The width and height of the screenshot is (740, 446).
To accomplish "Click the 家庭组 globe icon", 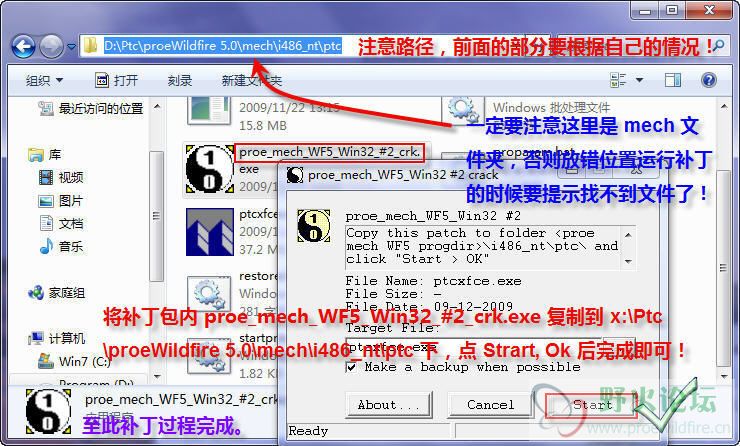I will pos(36,293).
